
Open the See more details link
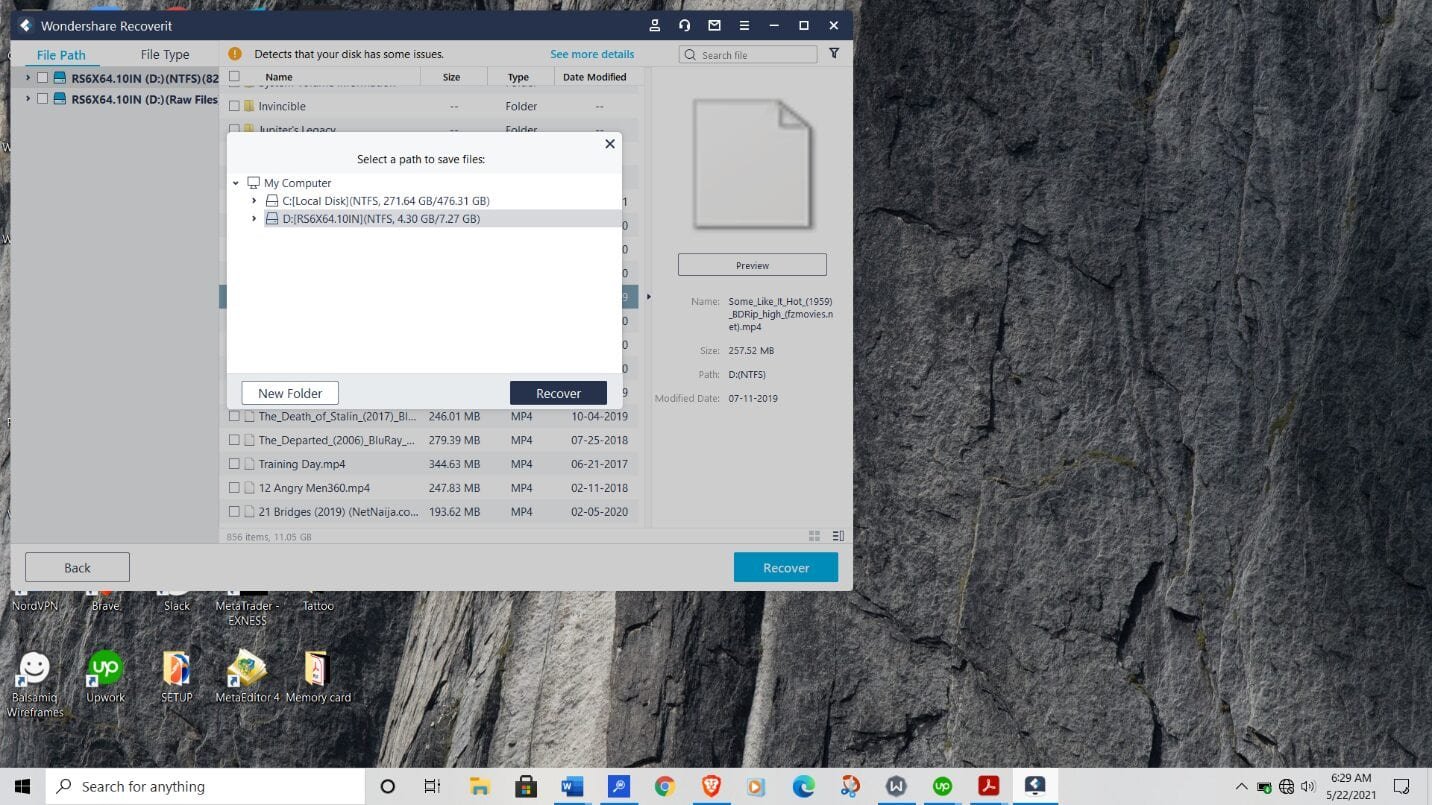pos(592,54)
